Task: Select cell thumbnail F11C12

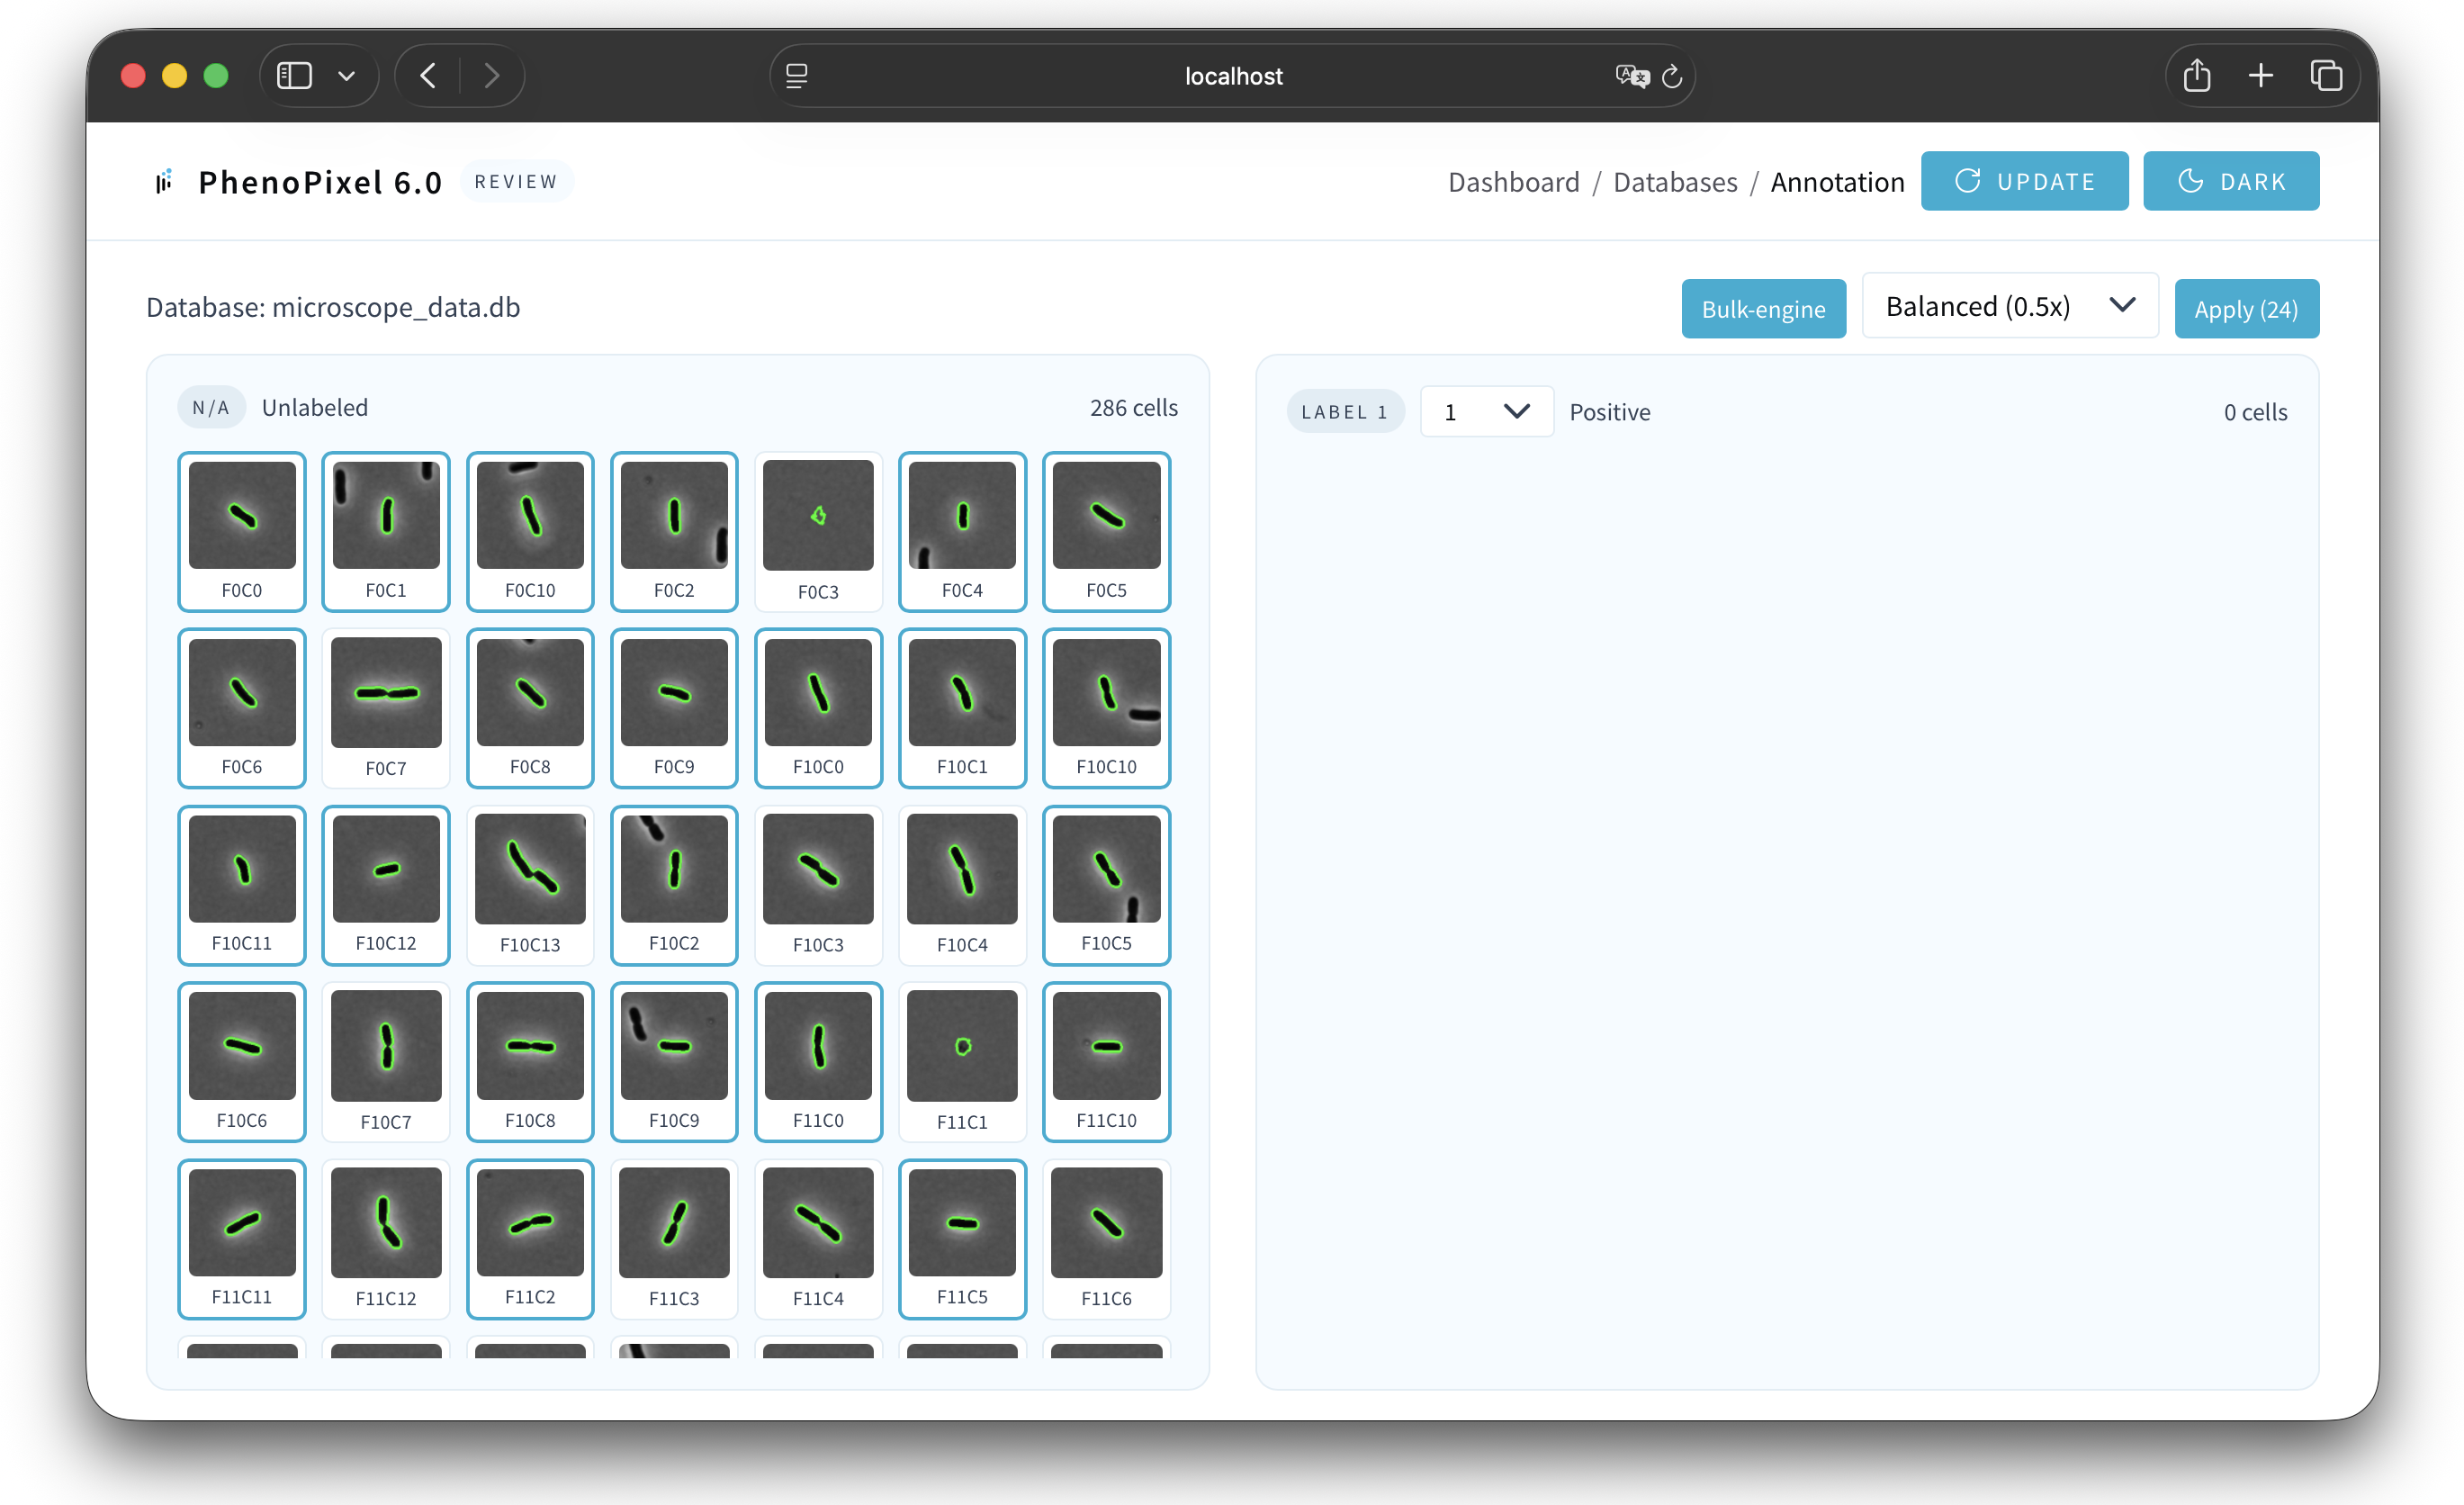Action: [x=386, y=1222]
